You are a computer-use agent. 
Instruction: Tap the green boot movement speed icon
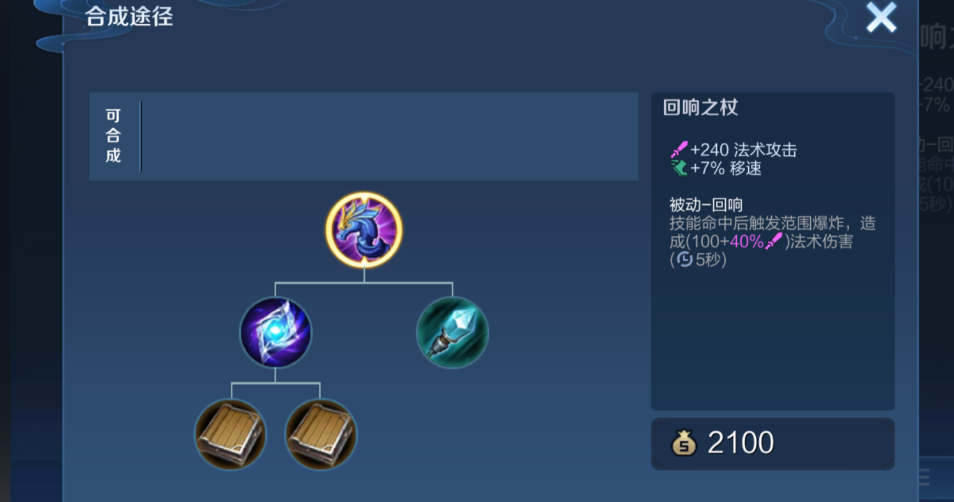678,168
